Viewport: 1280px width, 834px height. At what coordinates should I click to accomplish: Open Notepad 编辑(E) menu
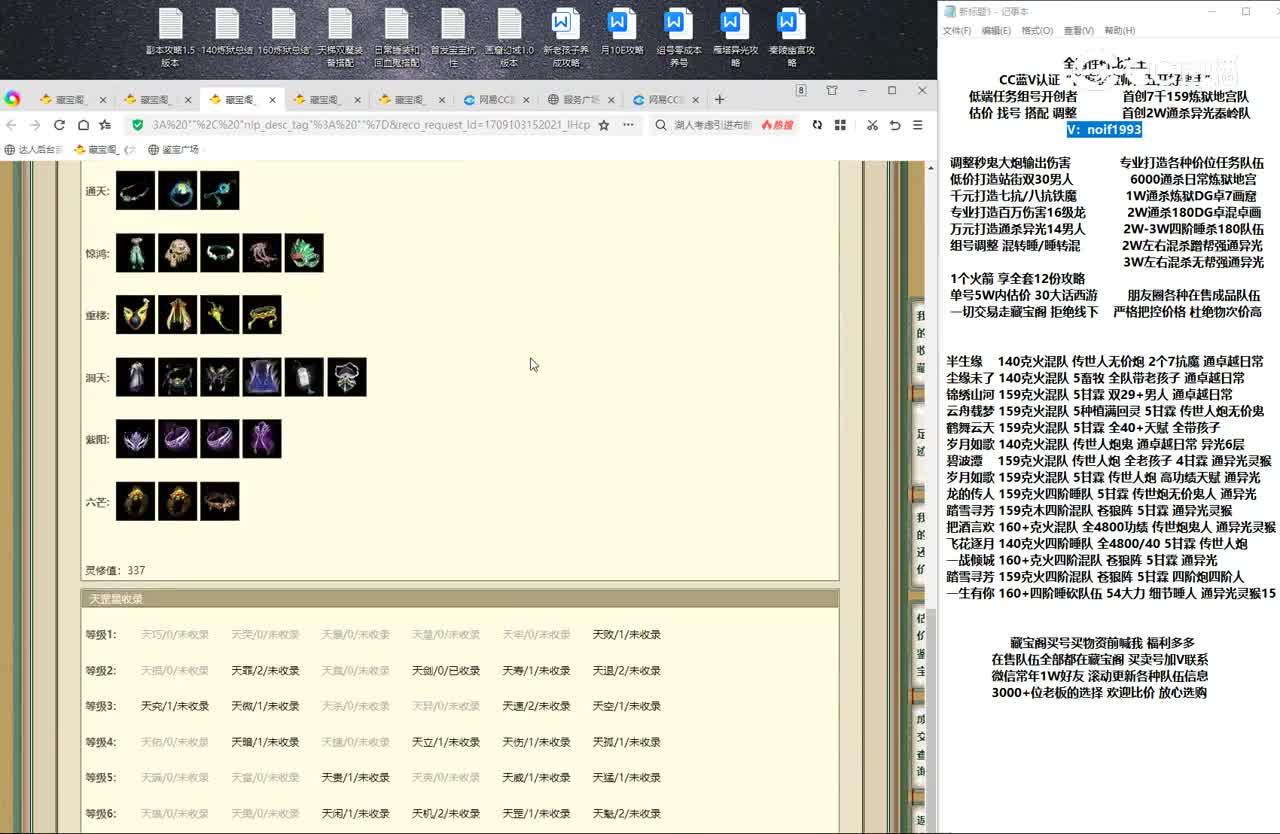(x=996, y=31)
